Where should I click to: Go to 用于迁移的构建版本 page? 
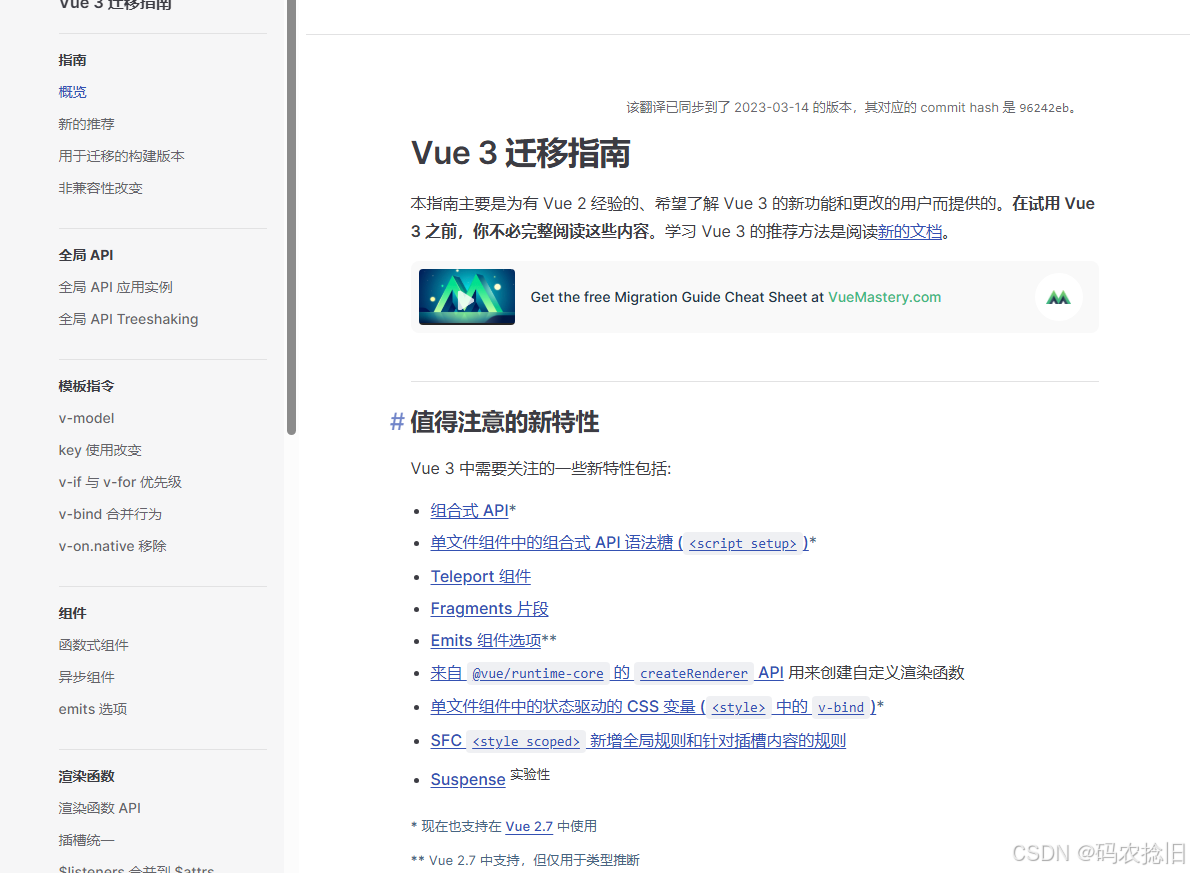121,156
